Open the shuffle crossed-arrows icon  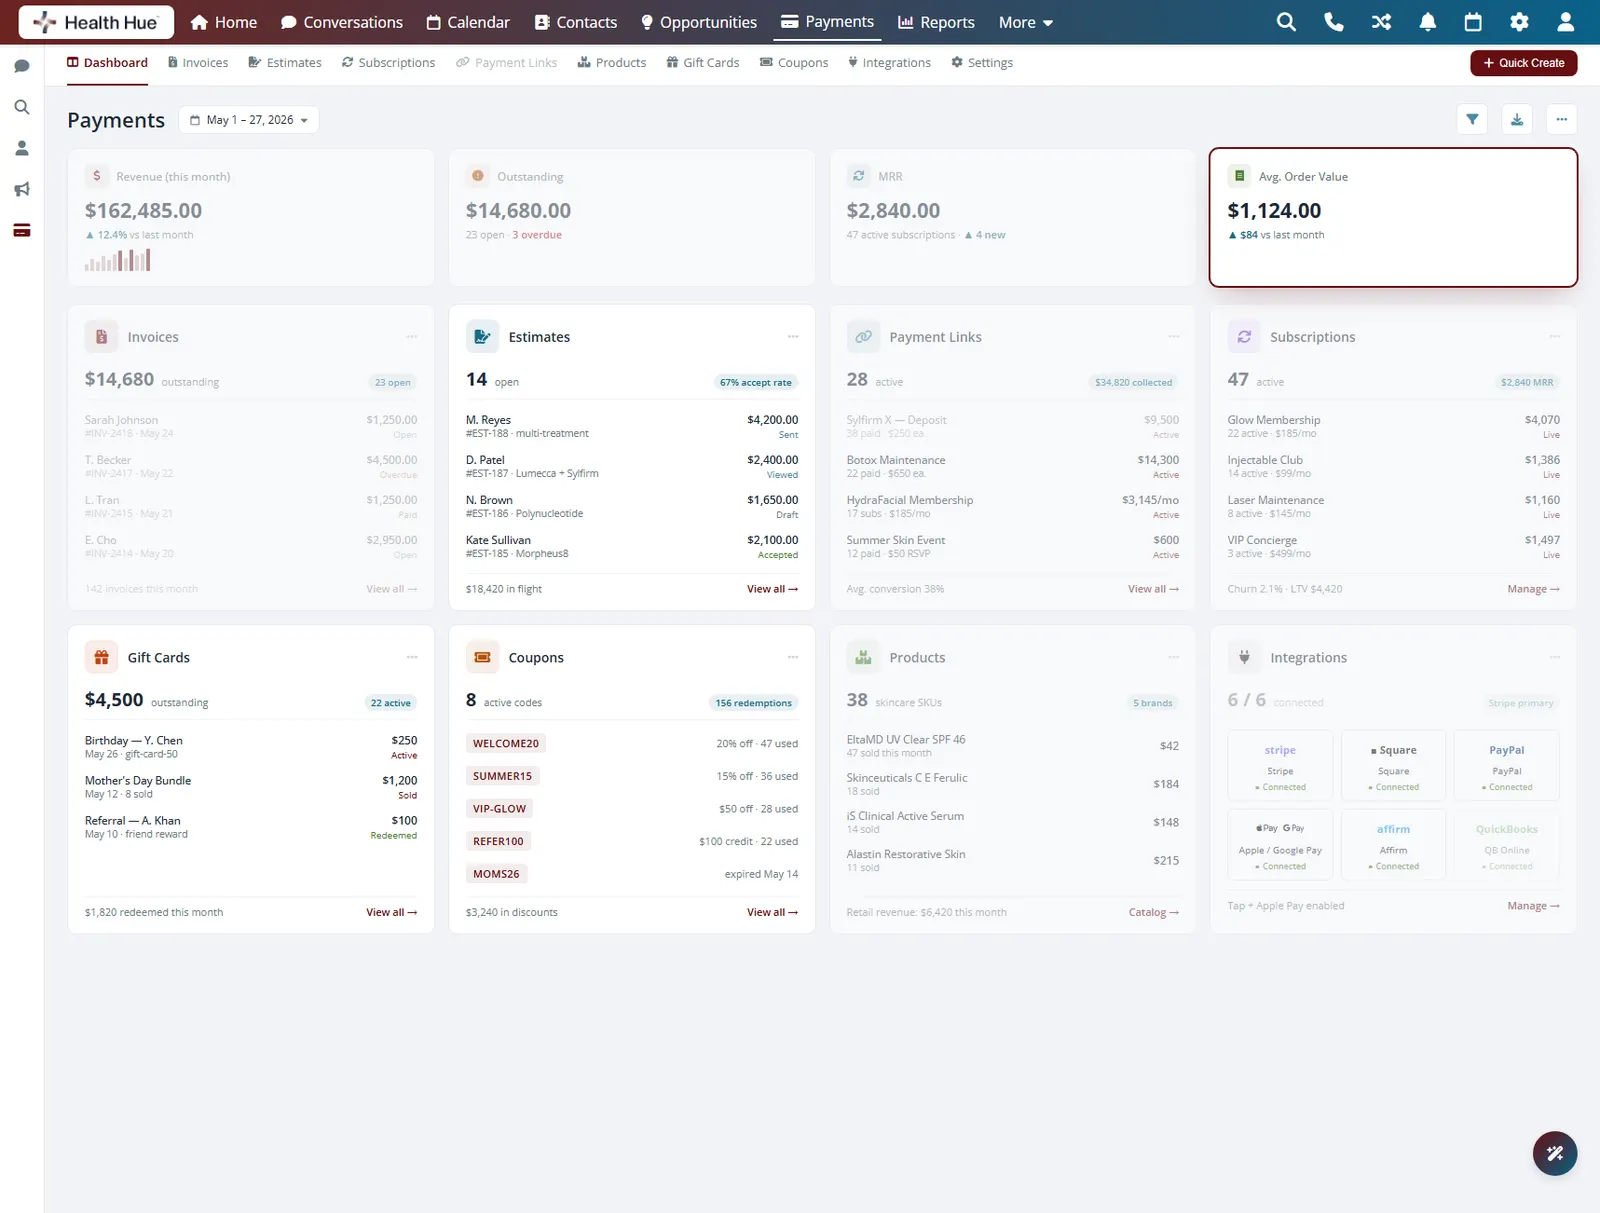pyautogui.click(x=1381, y=22)
